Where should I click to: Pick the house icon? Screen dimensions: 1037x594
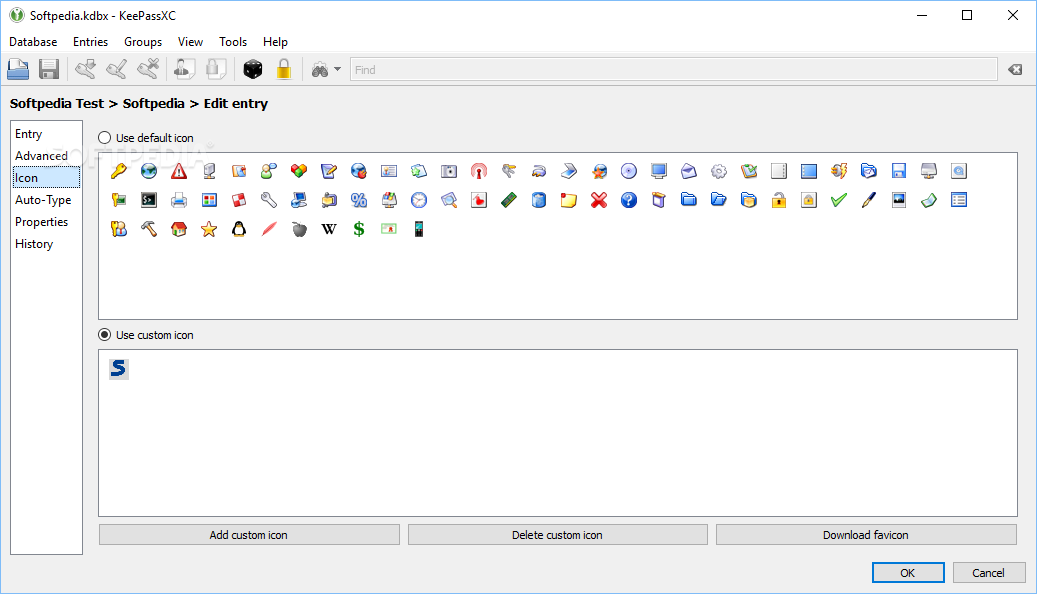179,229
